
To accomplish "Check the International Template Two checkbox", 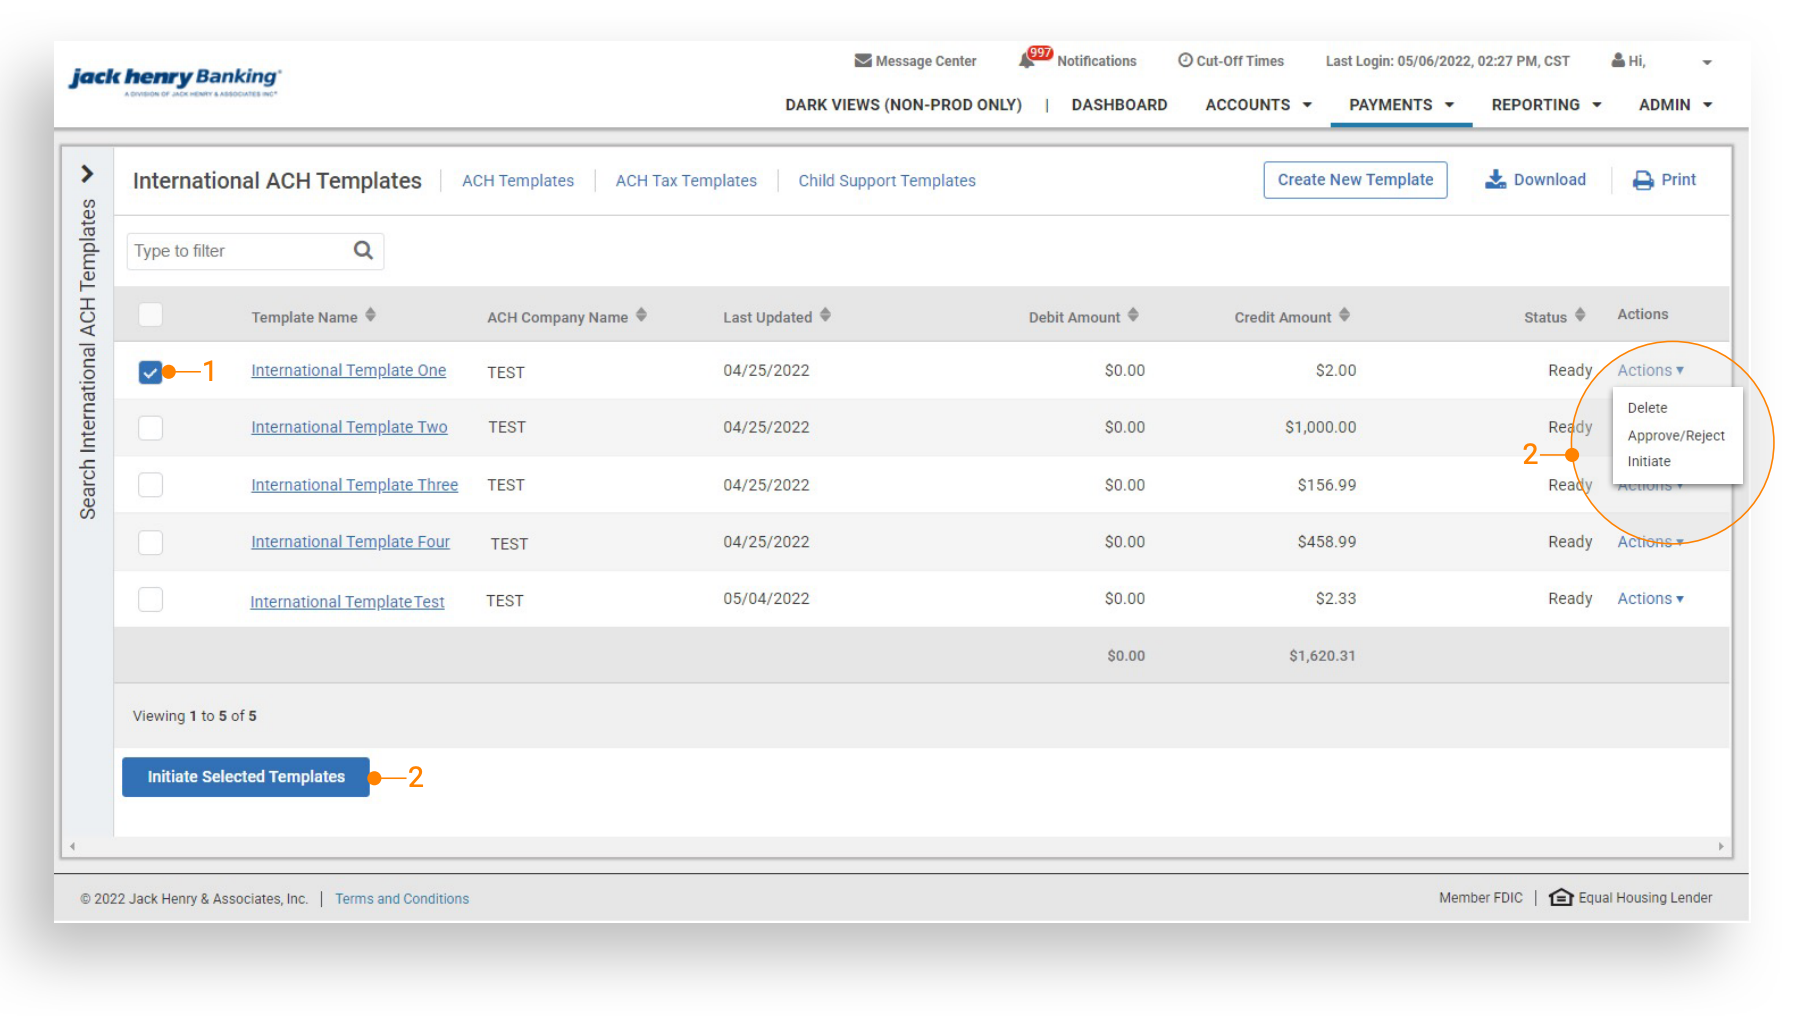I will click(x=150, y=428).
